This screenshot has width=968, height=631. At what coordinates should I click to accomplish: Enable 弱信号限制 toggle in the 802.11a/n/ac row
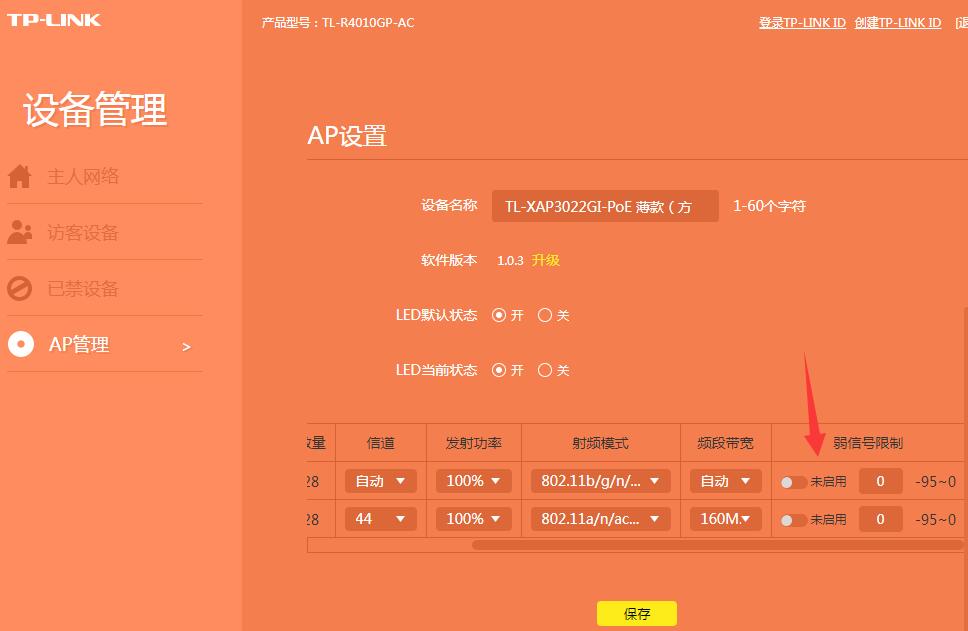793,520
